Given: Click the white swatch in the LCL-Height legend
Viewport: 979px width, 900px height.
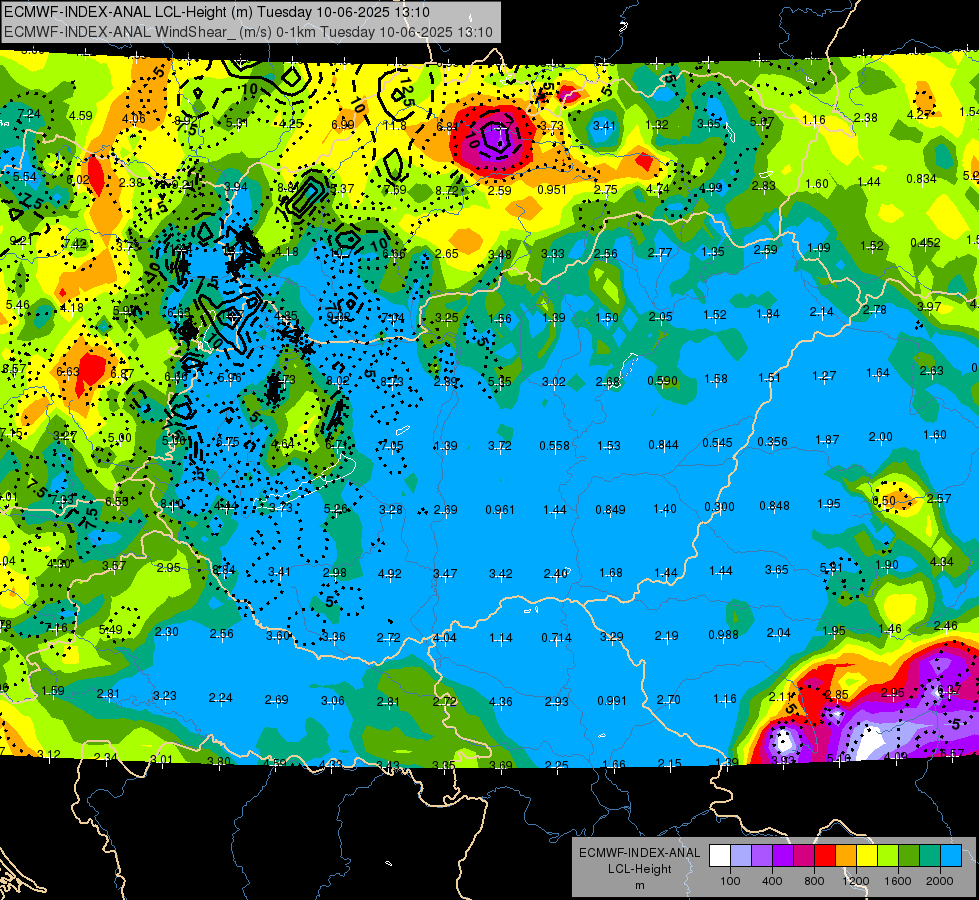Looking at the screenshot, I should [x=720, y=855].
